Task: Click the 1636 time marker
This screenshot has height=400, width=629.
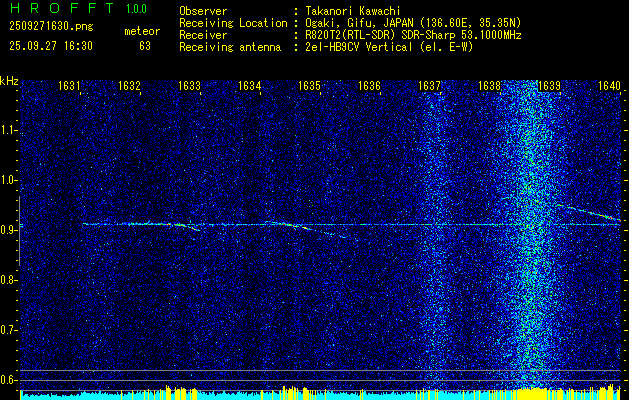Action: [x=369, y=85]
